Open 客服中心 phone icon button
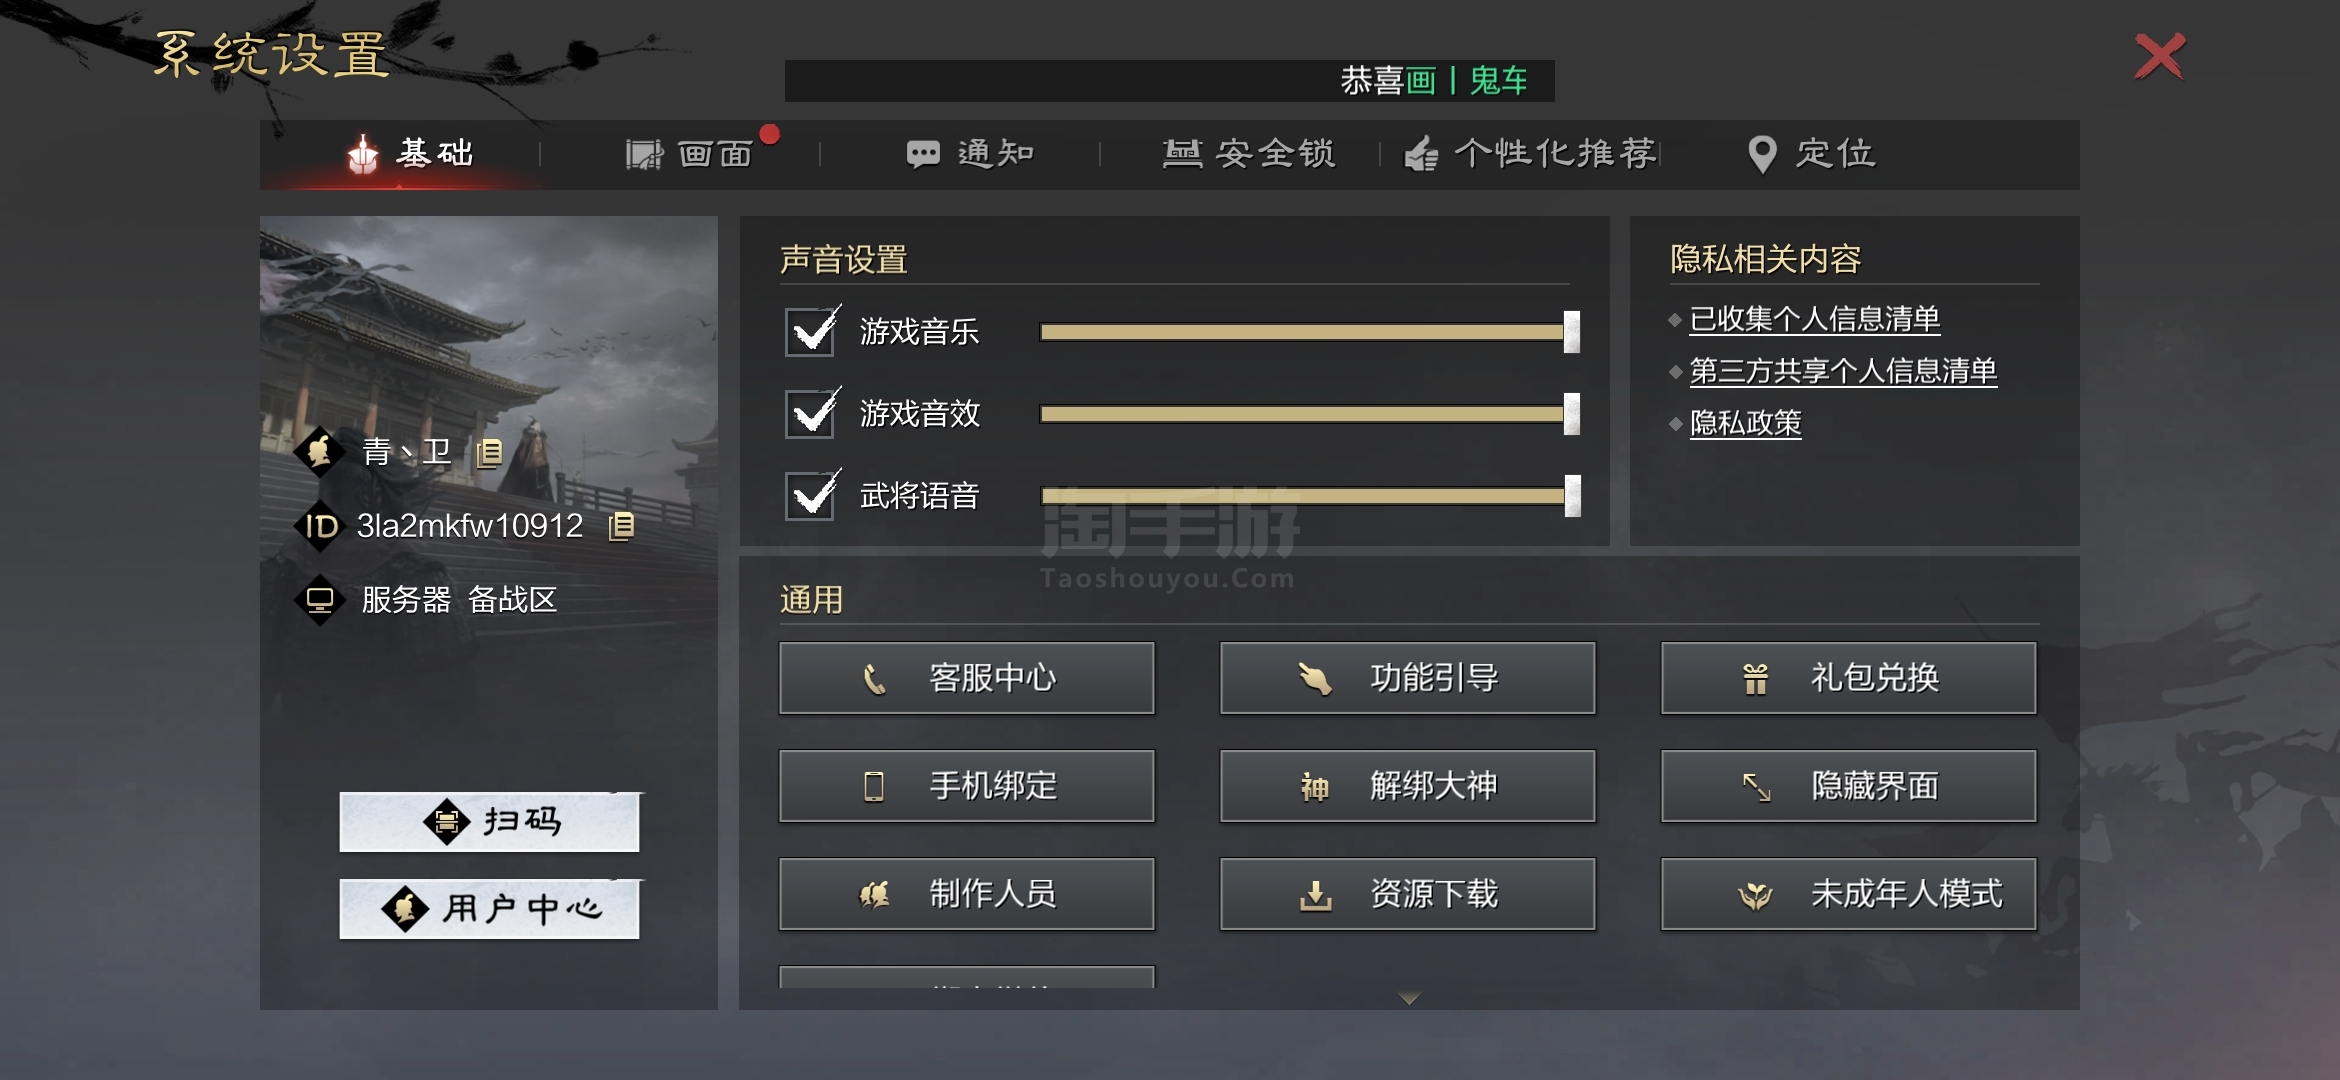 pyautogui.click(x=966, y=678)
